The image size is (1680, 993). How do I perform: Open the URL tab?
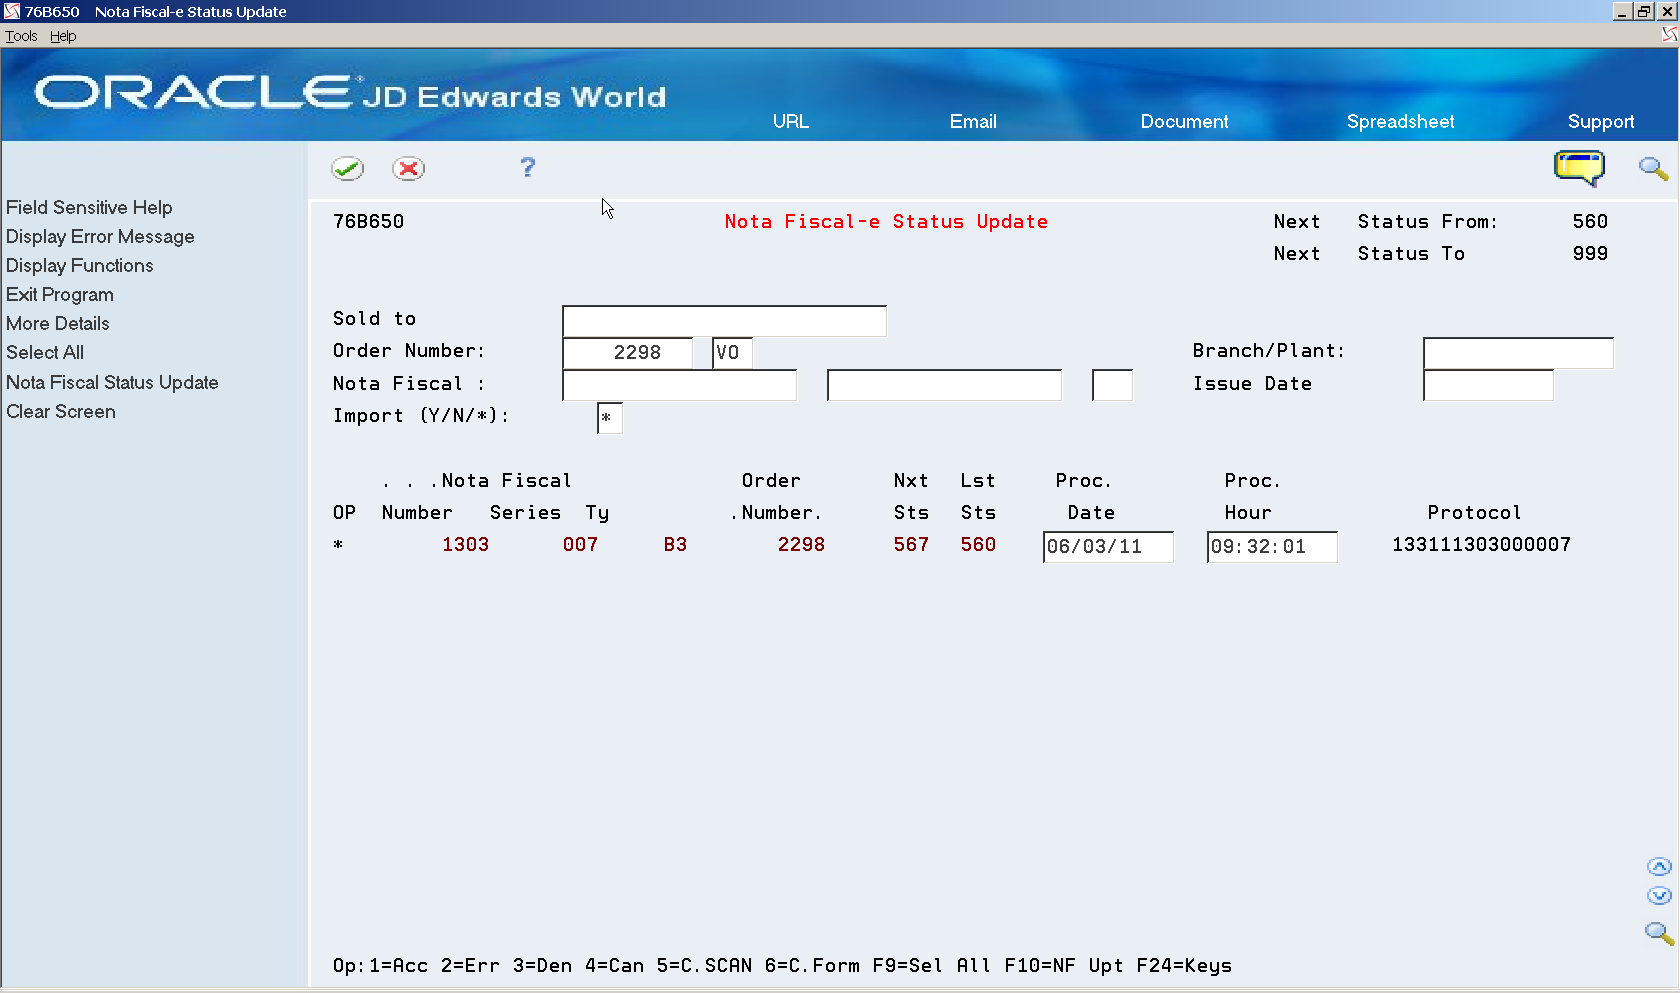tap(790, 121)
